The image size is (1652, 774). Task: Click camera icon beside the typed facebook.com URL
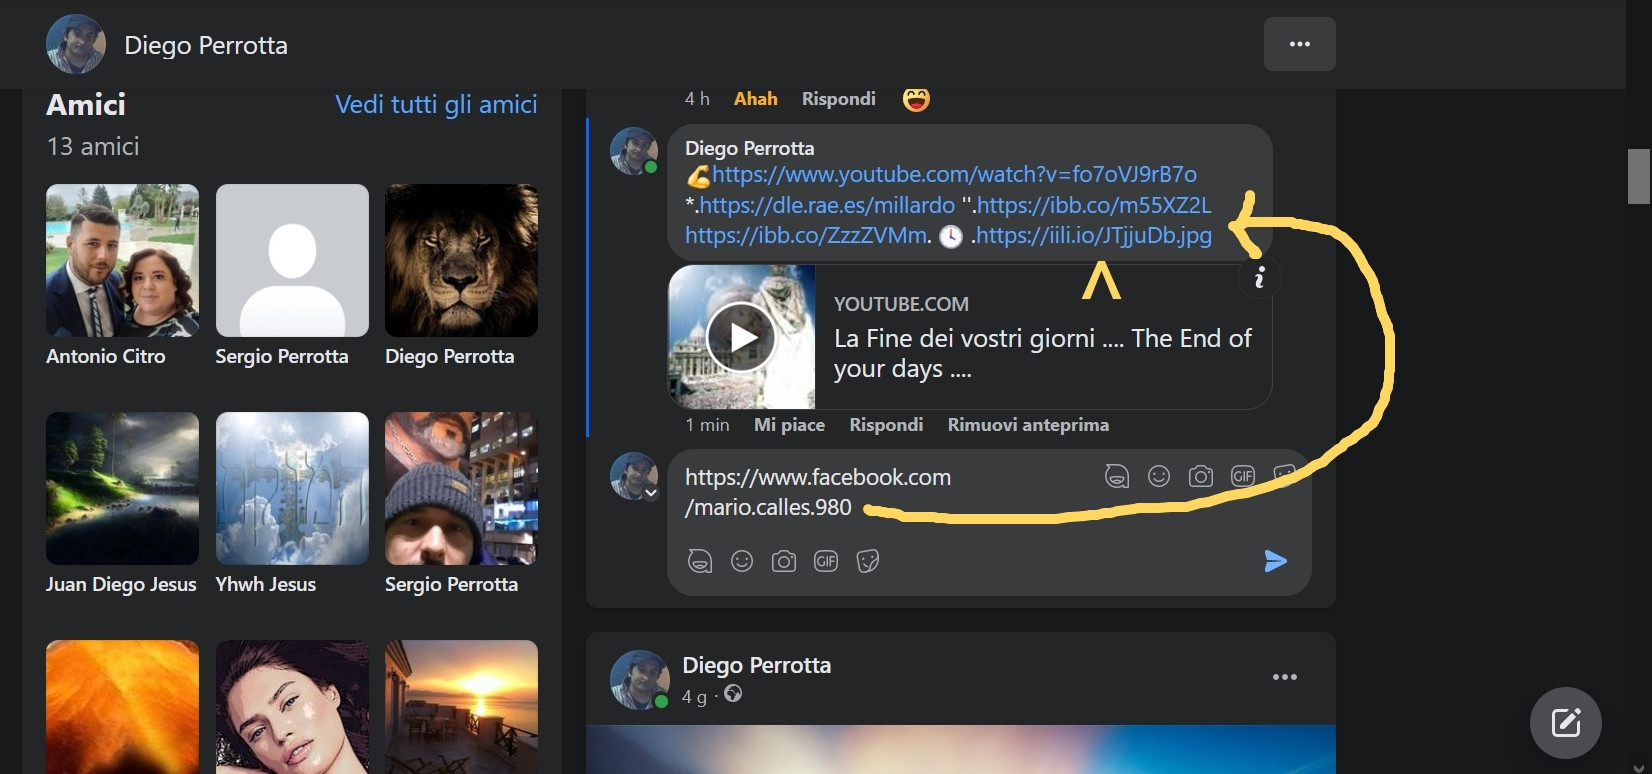[1201, 476]
